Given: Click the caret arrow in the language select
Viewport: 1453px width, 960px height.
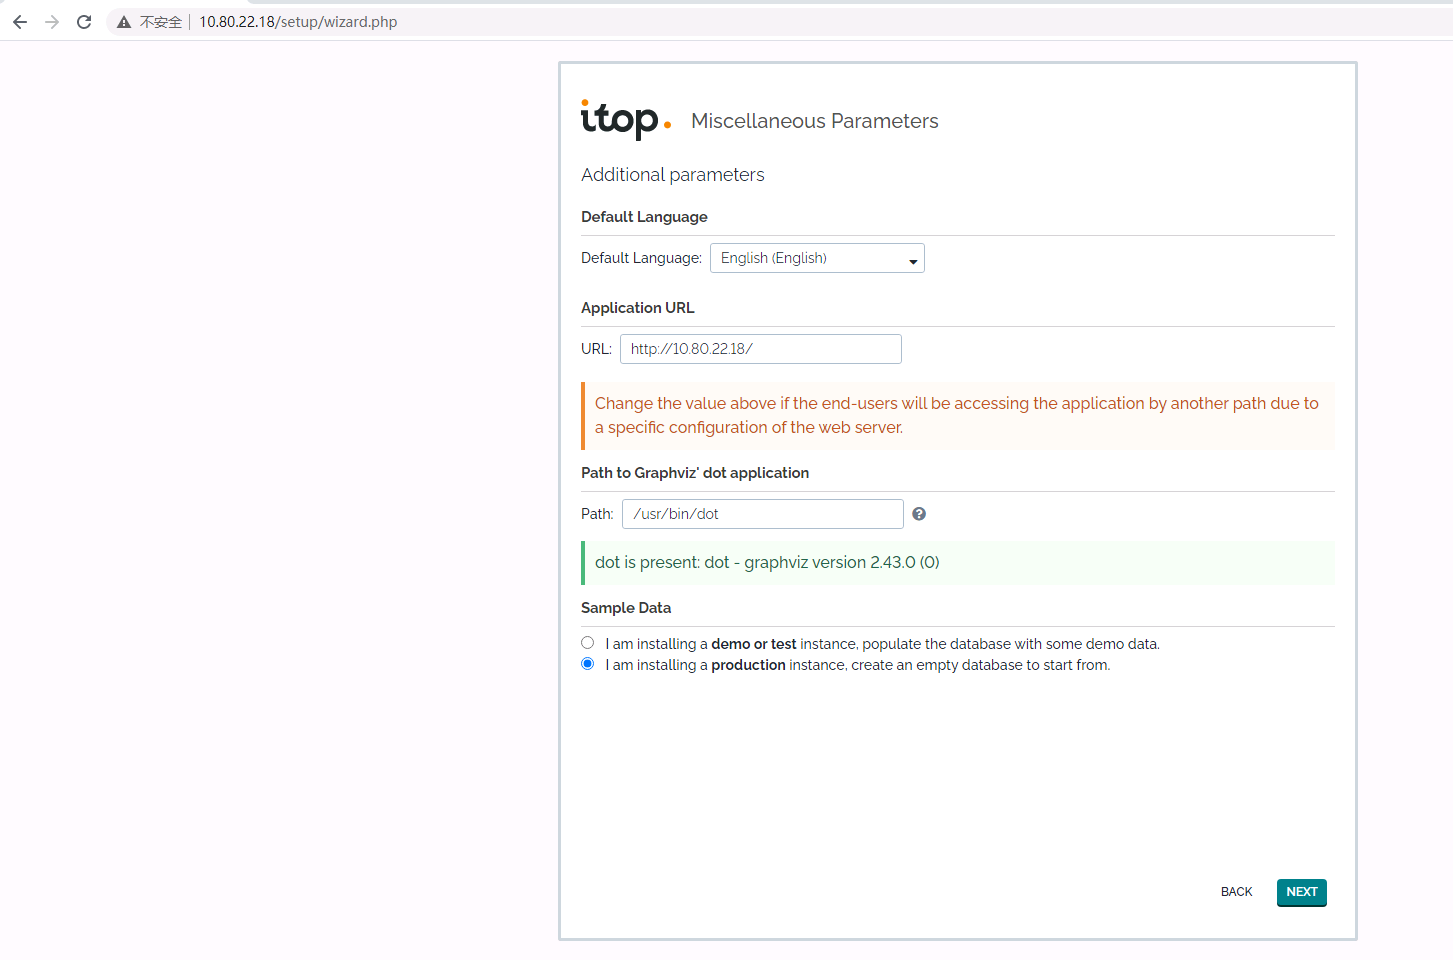Looking at the screenshot, I should tap(913, 261).
